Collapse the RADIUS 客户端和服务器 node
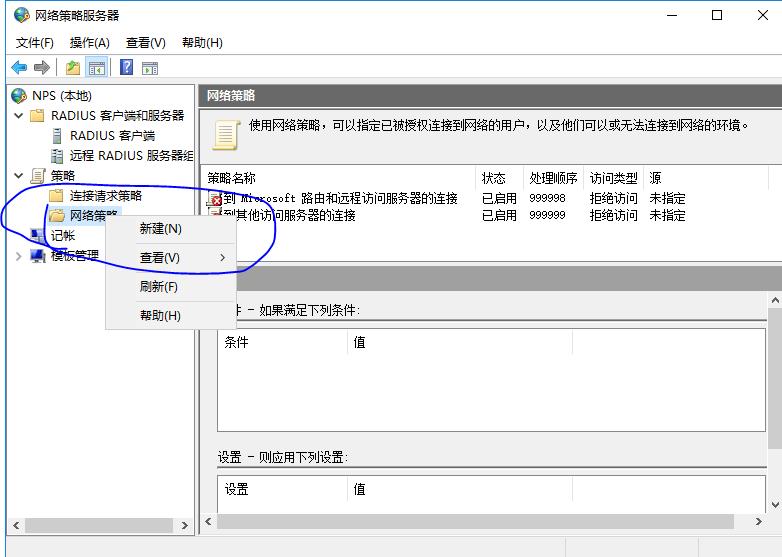The height and width of the screenshot is (557, 782). (18, 116)
